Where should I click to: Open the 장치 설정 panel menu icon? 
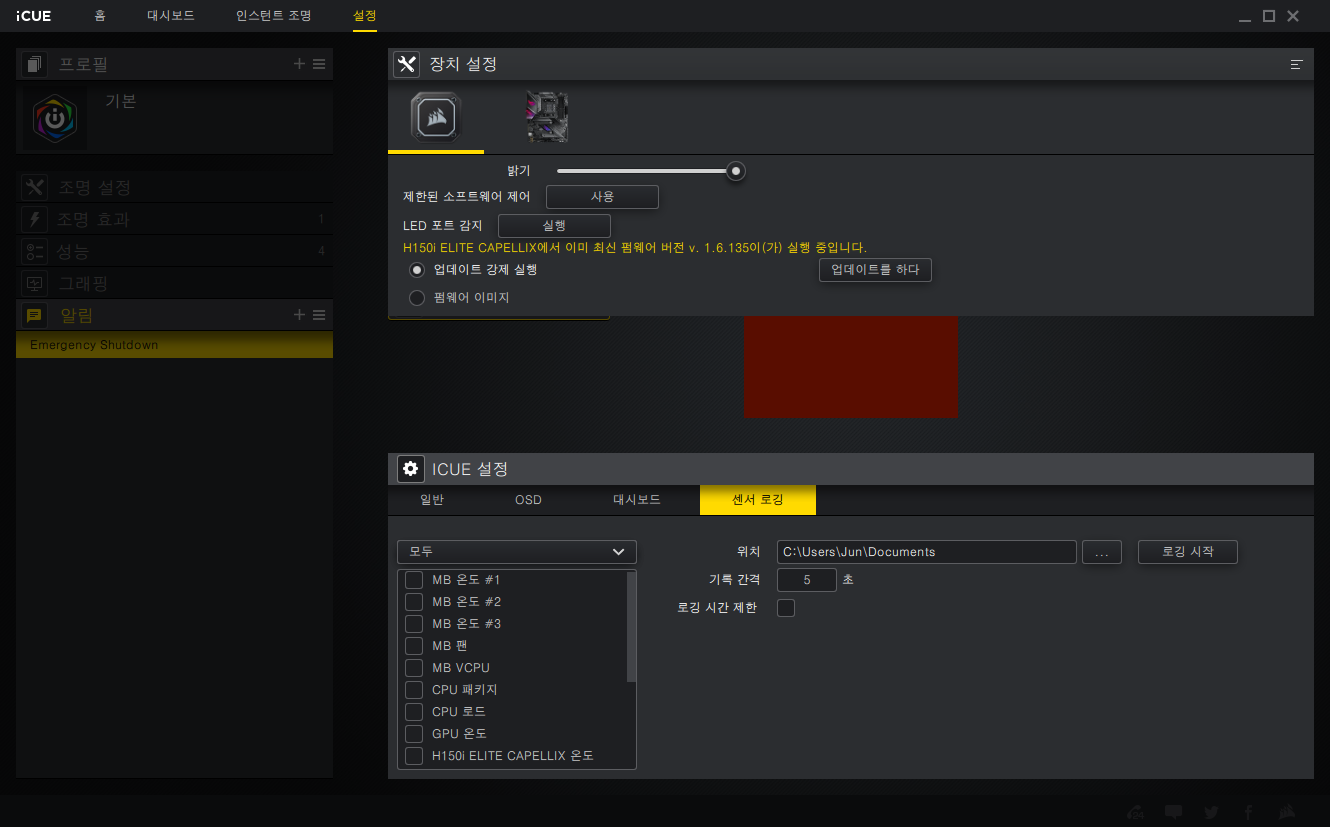pyautogui.click(x=1297, y=64)
